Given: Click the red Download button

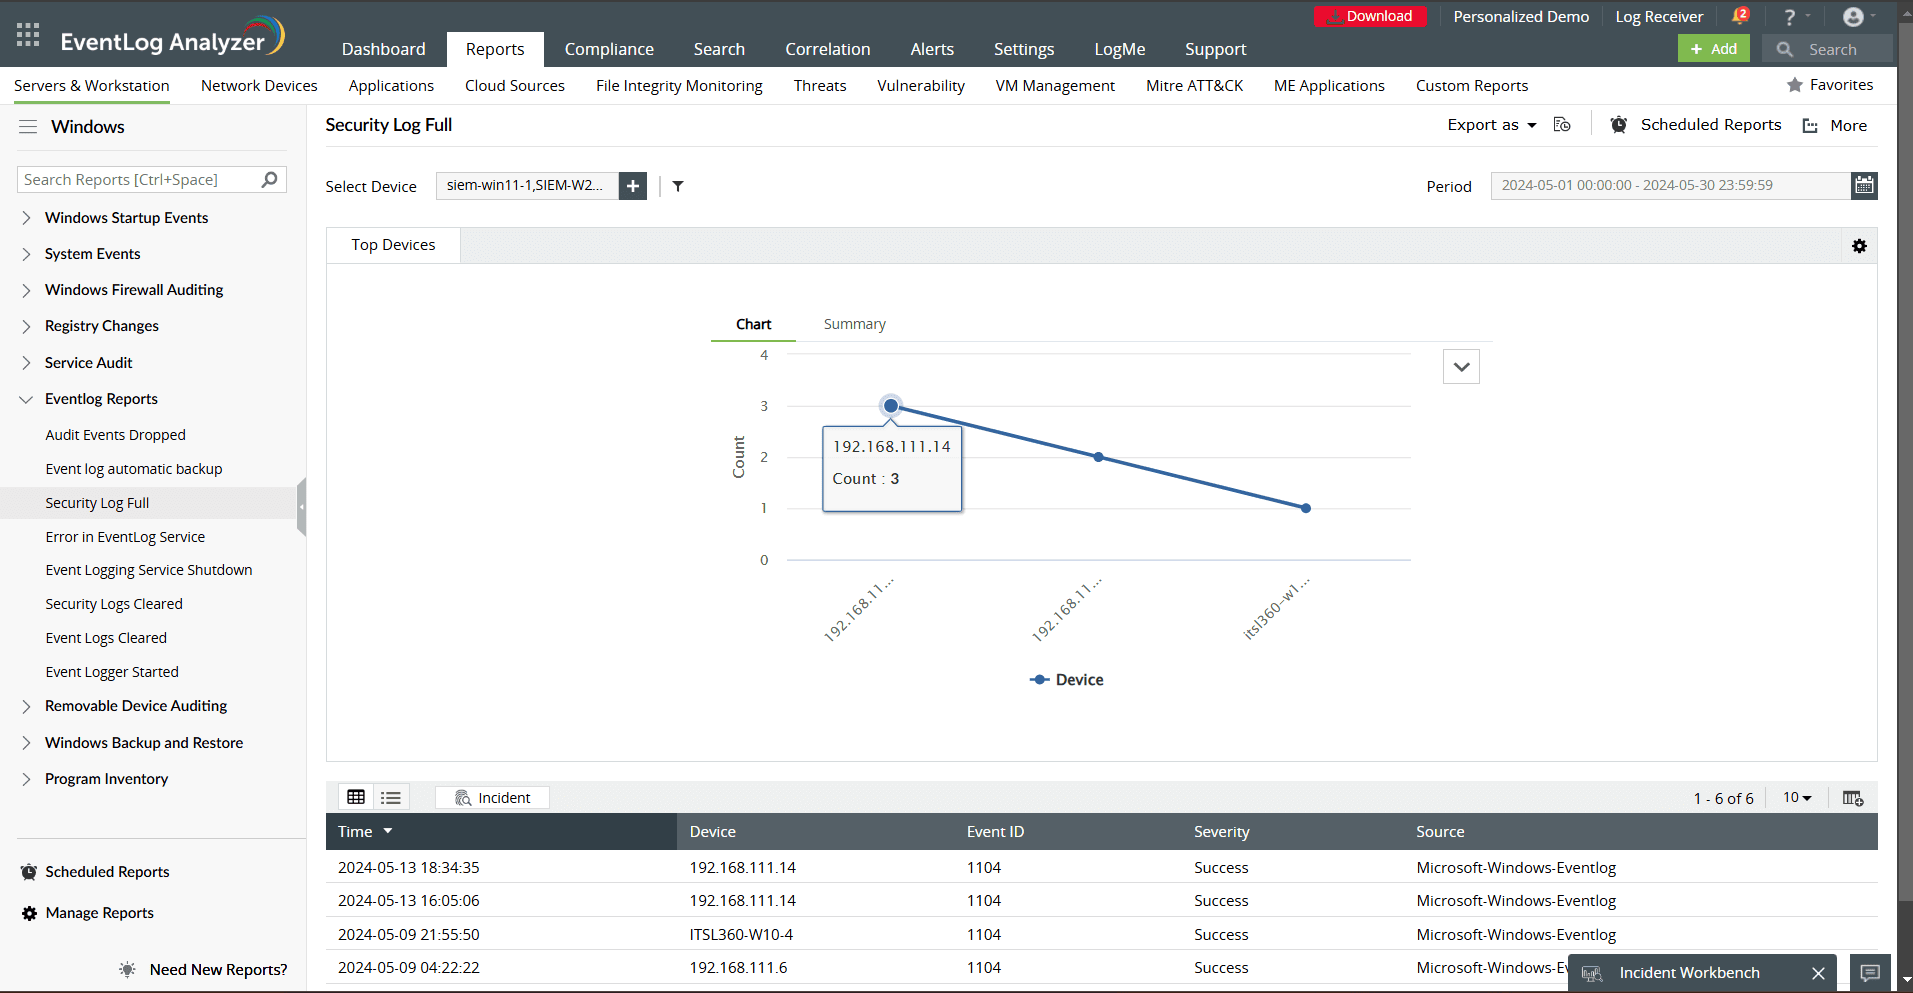Looking at the screenshot, I should coord(1370,16).
